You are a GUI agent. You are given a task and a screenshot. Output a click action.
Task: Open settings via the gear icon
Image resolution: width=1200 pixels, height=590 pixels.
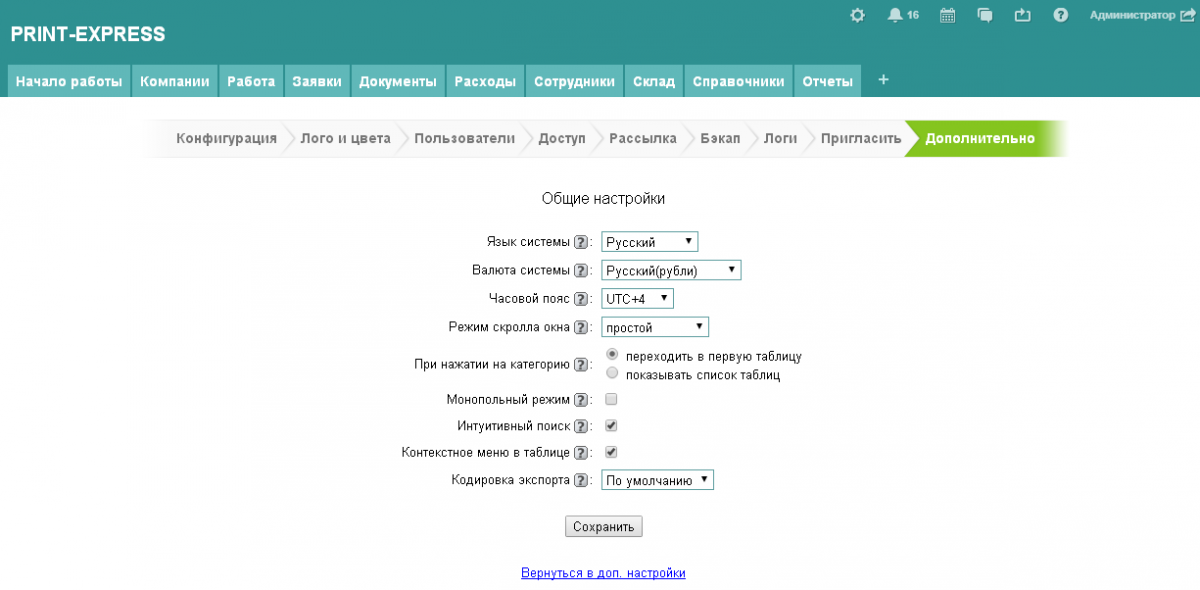coord(857,15)
